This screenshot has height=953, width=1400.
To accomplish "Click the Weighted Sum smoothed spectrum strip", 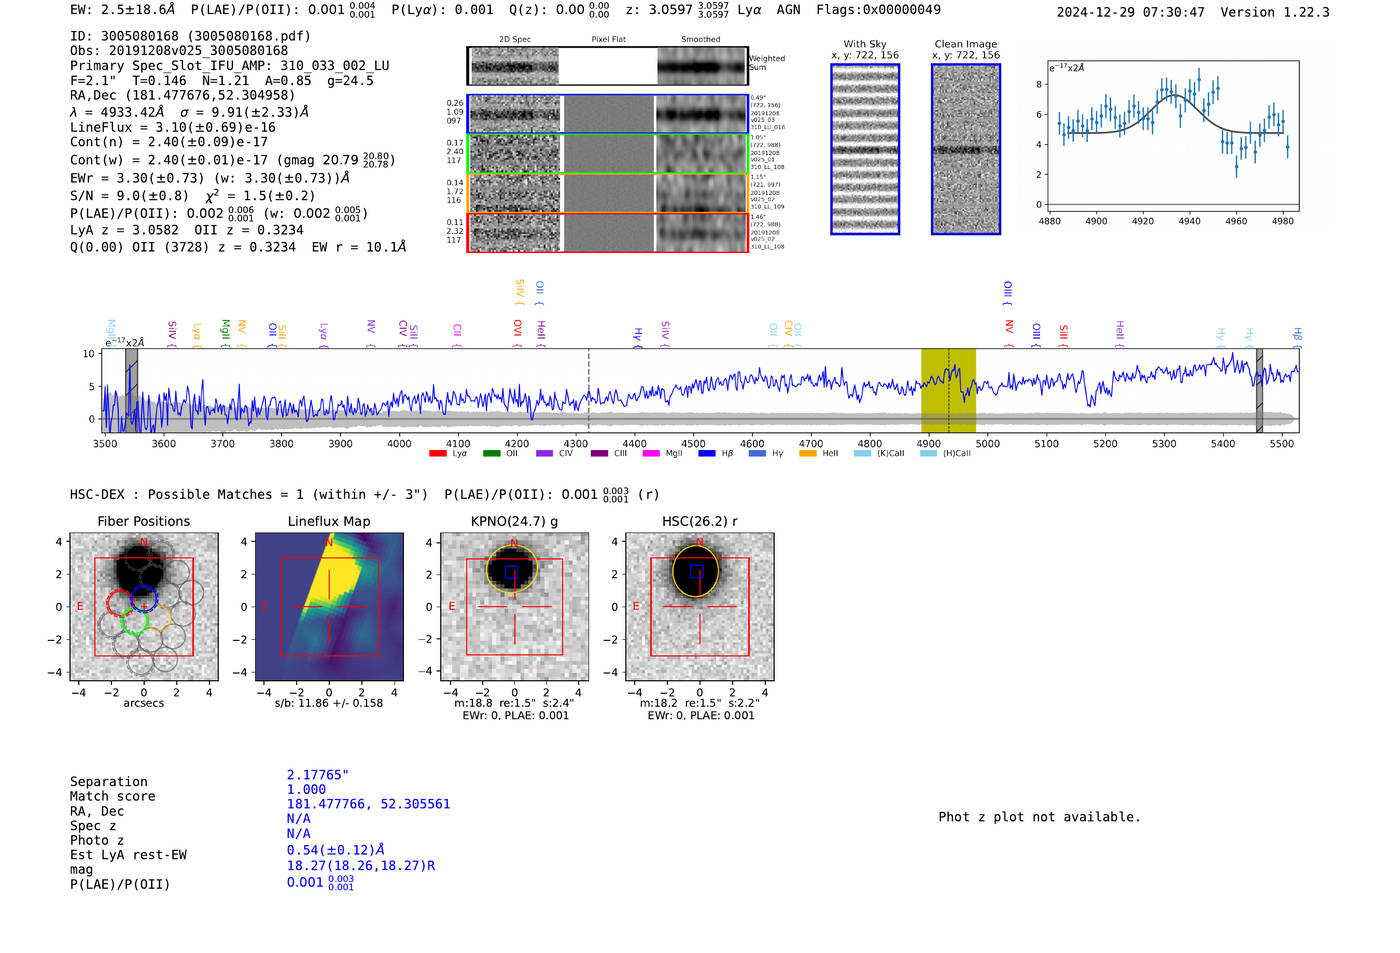I will click(x=702, y=66).
